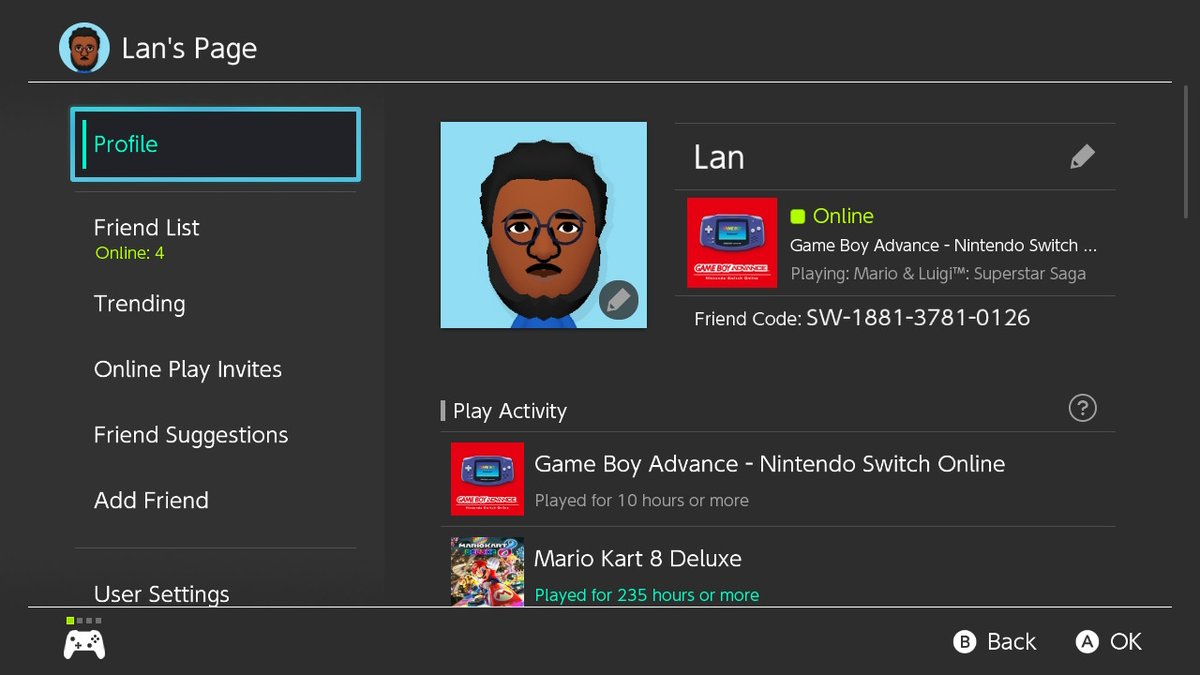
Task: Open the Play Activity help question mark
Action: tap(1082, 408)
